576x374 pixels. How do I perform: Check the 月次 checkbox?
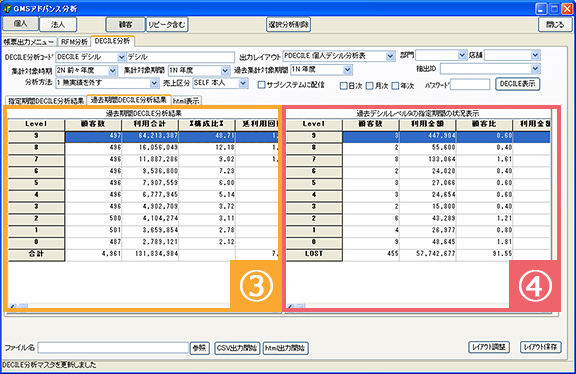[x=369, y=86]
